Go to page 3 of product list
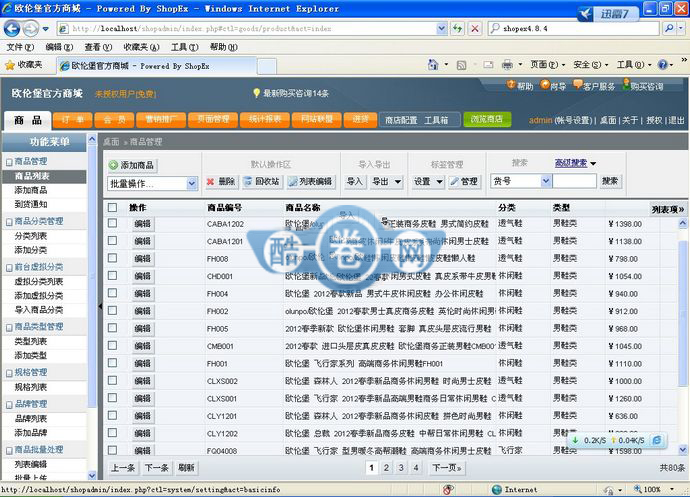The width and height of the screenshot is (690, 497). click(x=401, y=468)
